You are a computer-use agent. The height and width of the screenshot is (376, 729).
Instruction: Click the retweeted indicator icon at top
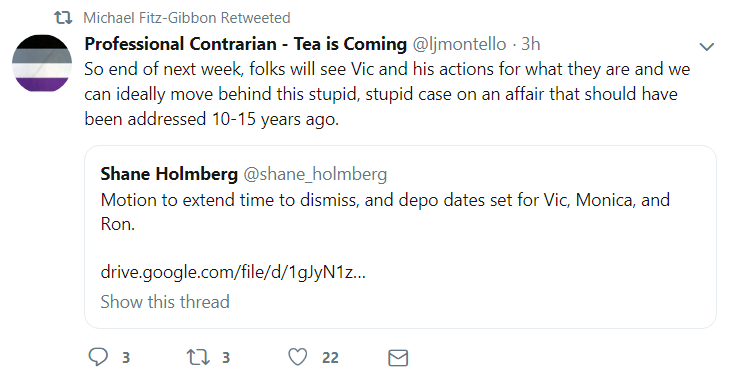click(63, 18)
